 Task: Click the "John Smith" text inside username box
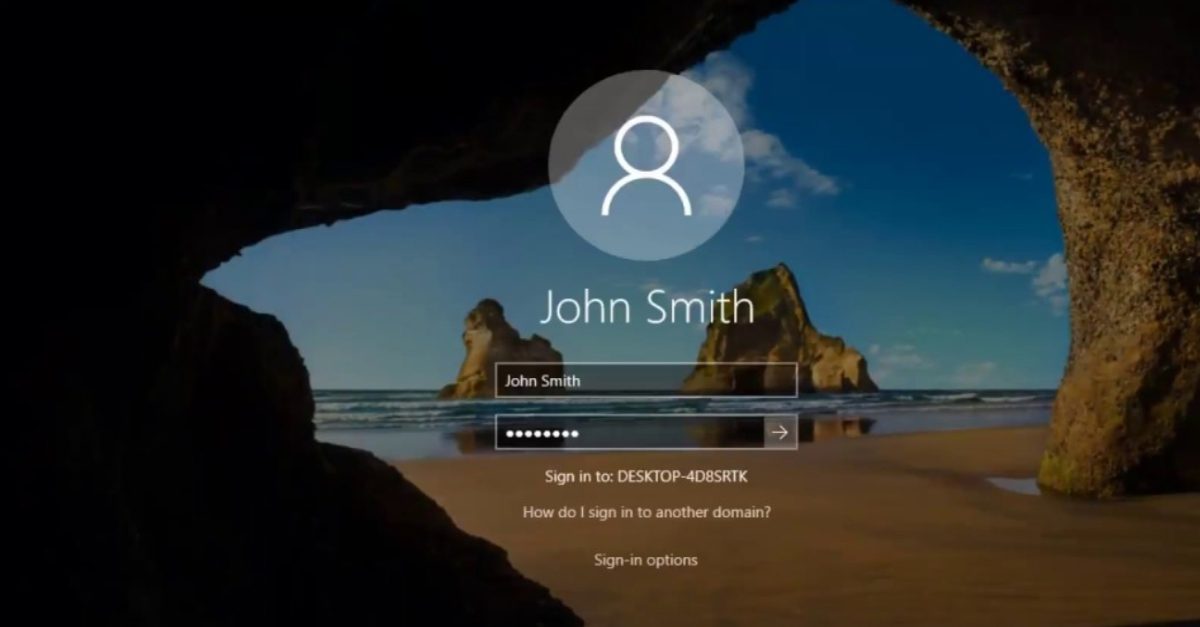pos(542,380)
